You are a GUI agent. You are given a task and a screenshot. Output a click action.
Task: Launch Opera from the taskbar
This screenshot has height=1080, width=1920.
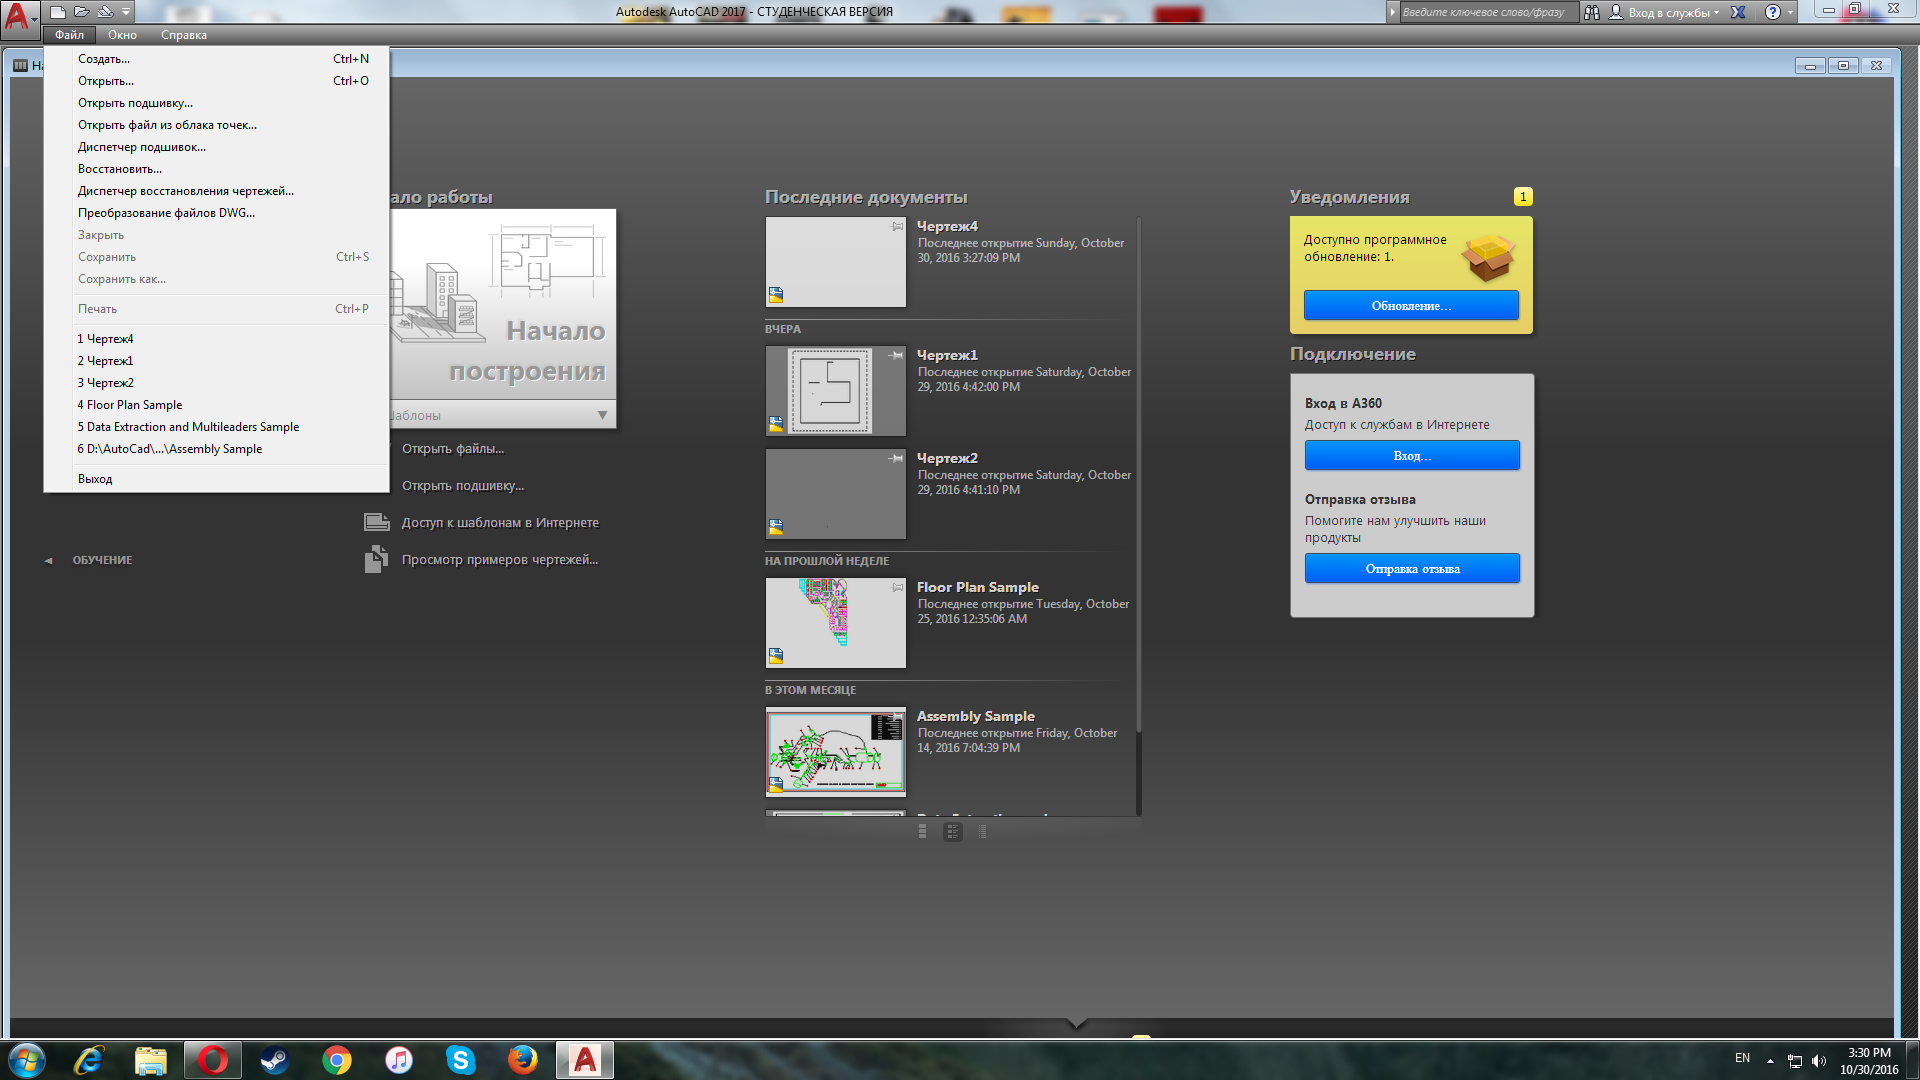tap(212, 1060)
